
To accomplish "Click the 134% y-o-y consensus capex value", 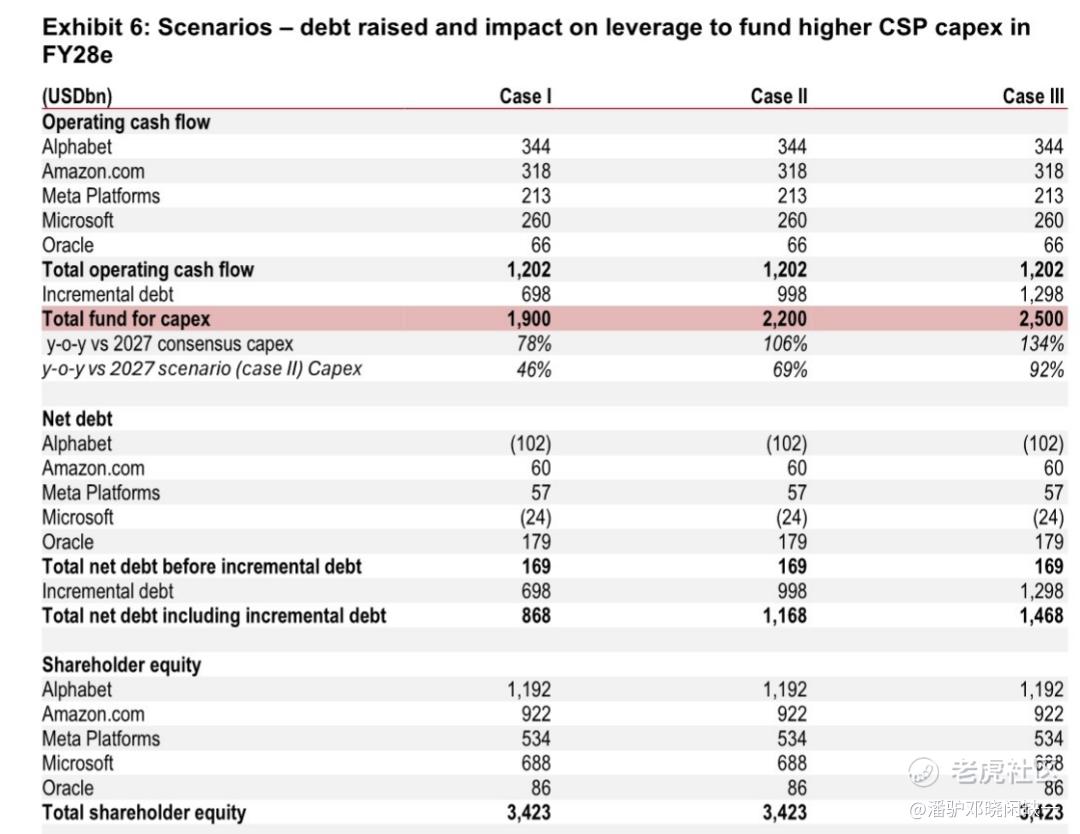I will click(x=1042, y=344).
